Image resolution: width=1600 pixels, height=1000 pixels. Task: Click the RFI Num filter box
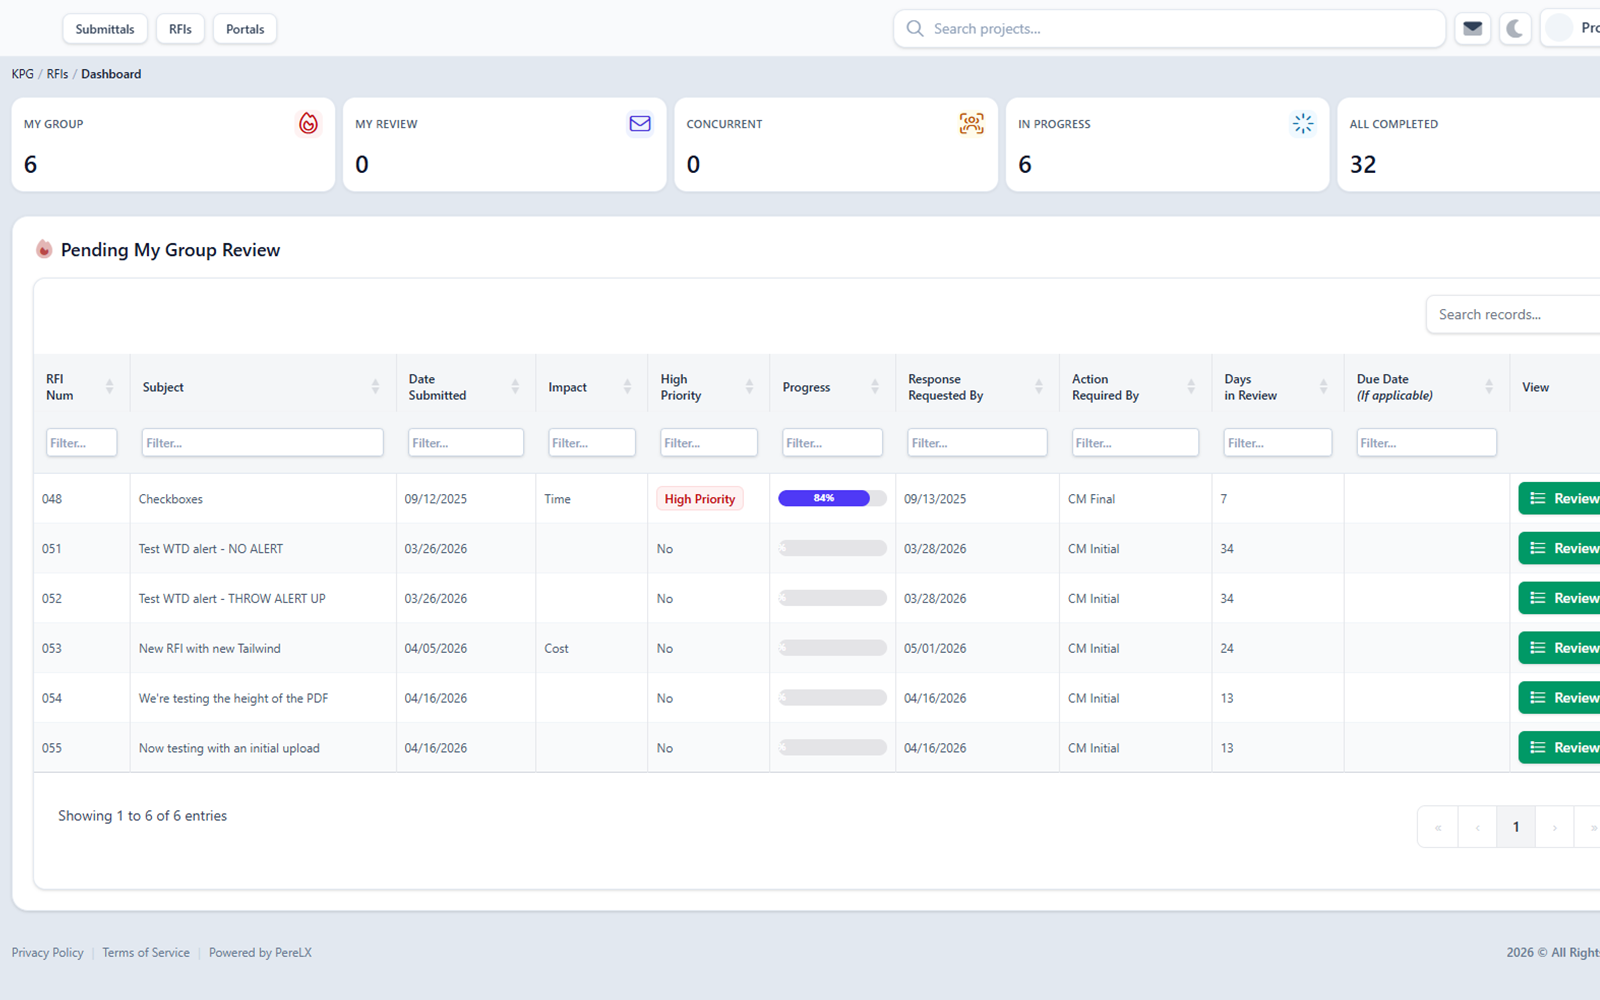click(81, 443)
